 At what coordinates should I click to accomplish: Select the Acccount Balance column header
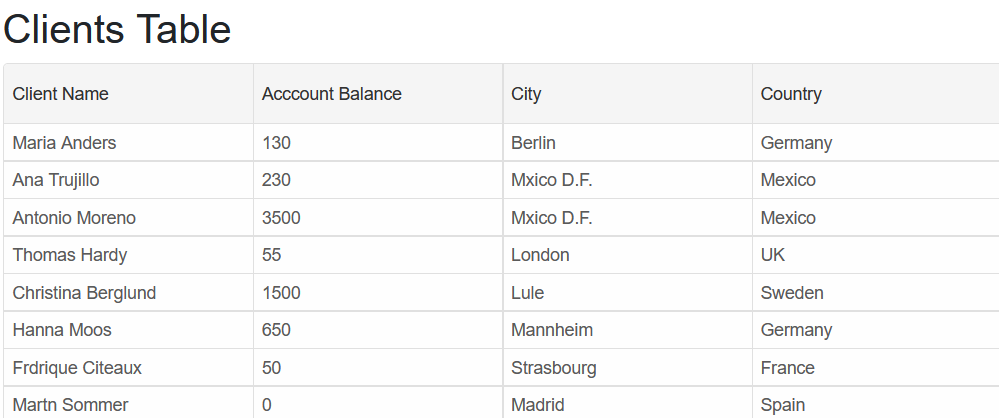[x=378, y=94]
